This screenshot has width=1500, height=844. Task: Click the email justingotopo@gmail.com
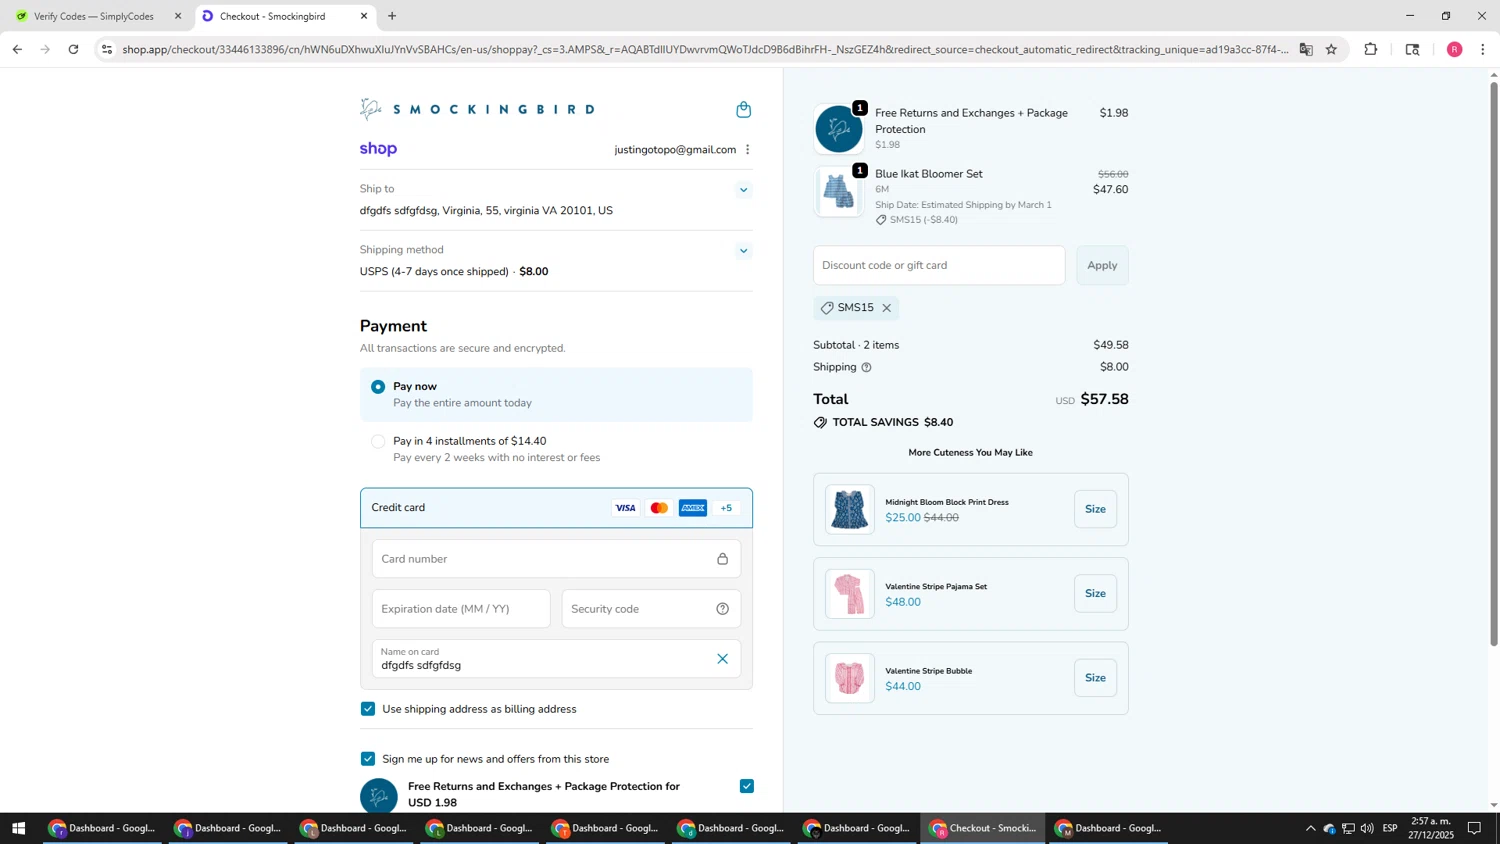[675, 150]
